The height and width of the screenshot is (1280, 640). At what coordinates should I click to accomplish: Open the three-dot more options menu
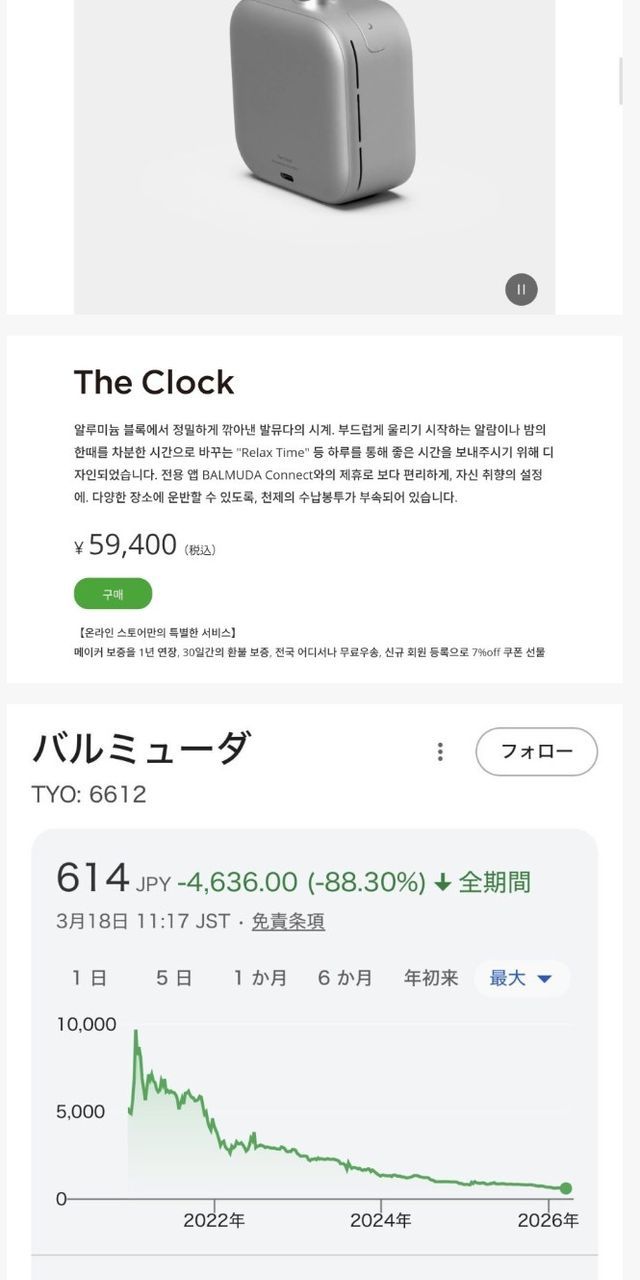(x=440, y=752)
